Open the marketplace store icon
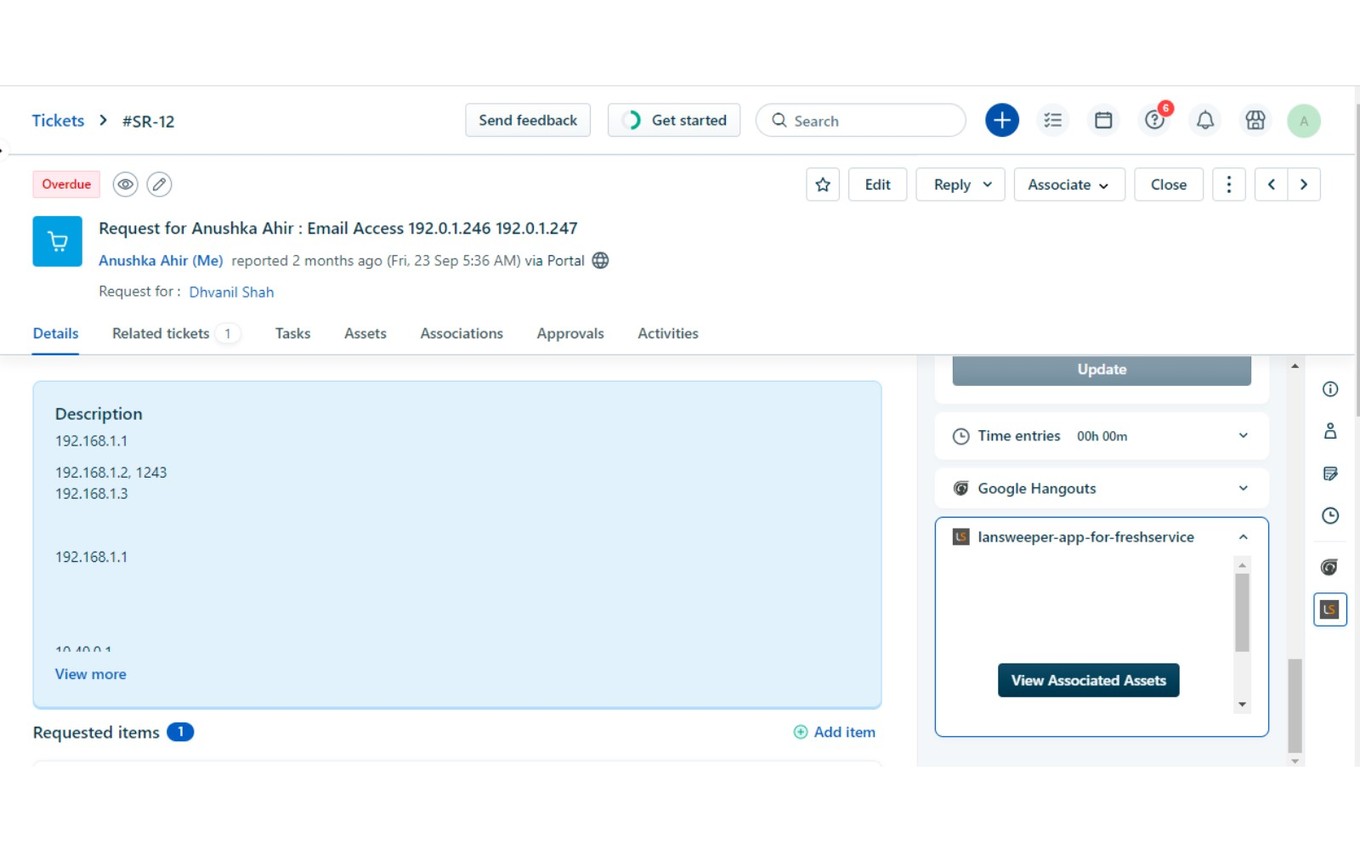This screenshot has width=1360, height=850. pyautogui.click(x=1255, y=120)
